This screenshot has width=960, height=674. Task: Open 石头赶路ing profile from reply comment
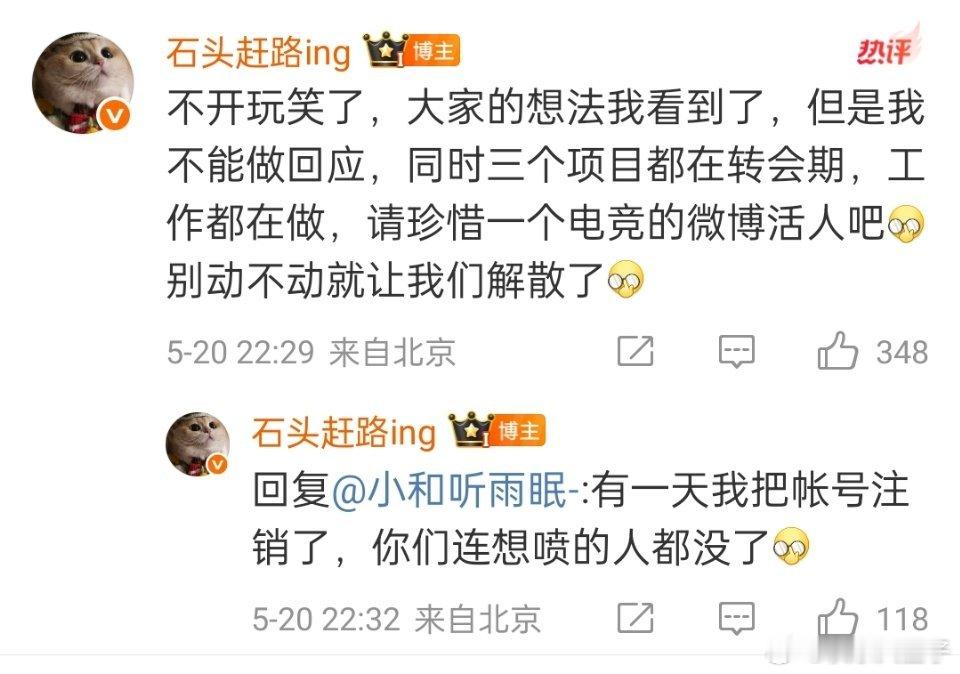(x=343, y=432)
